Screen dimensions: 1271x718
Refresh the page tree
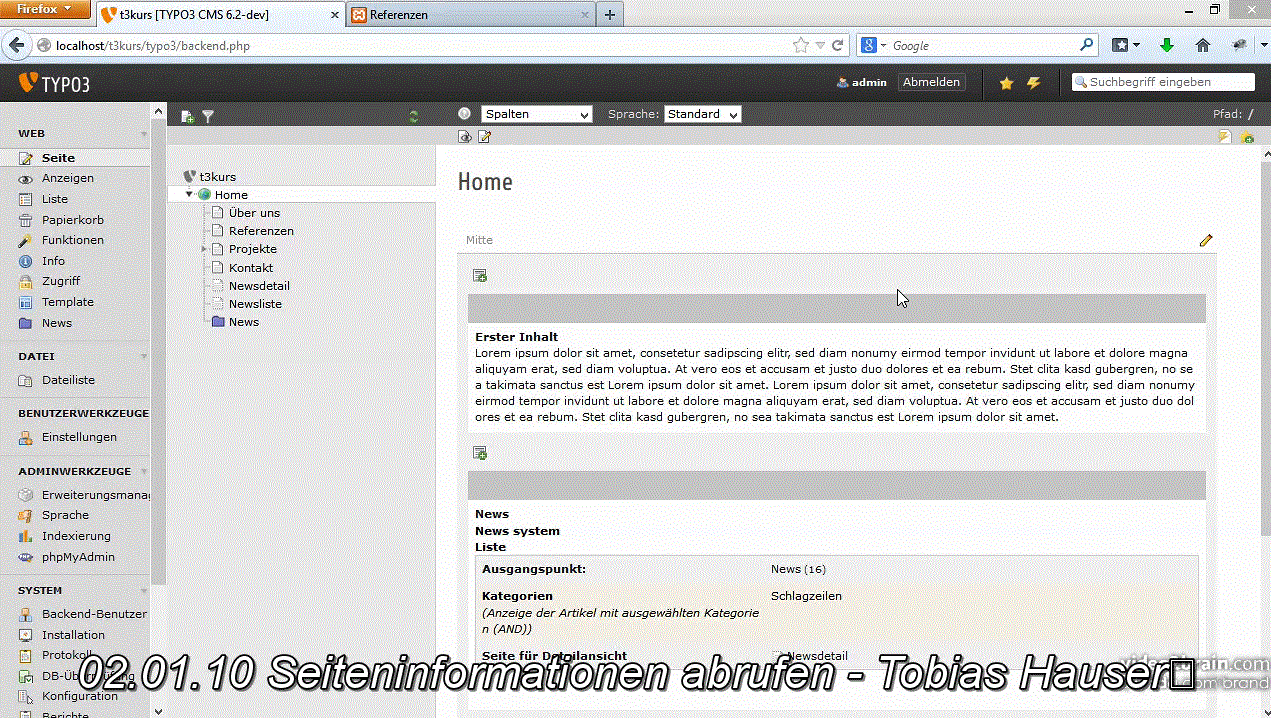coord(414,117)
